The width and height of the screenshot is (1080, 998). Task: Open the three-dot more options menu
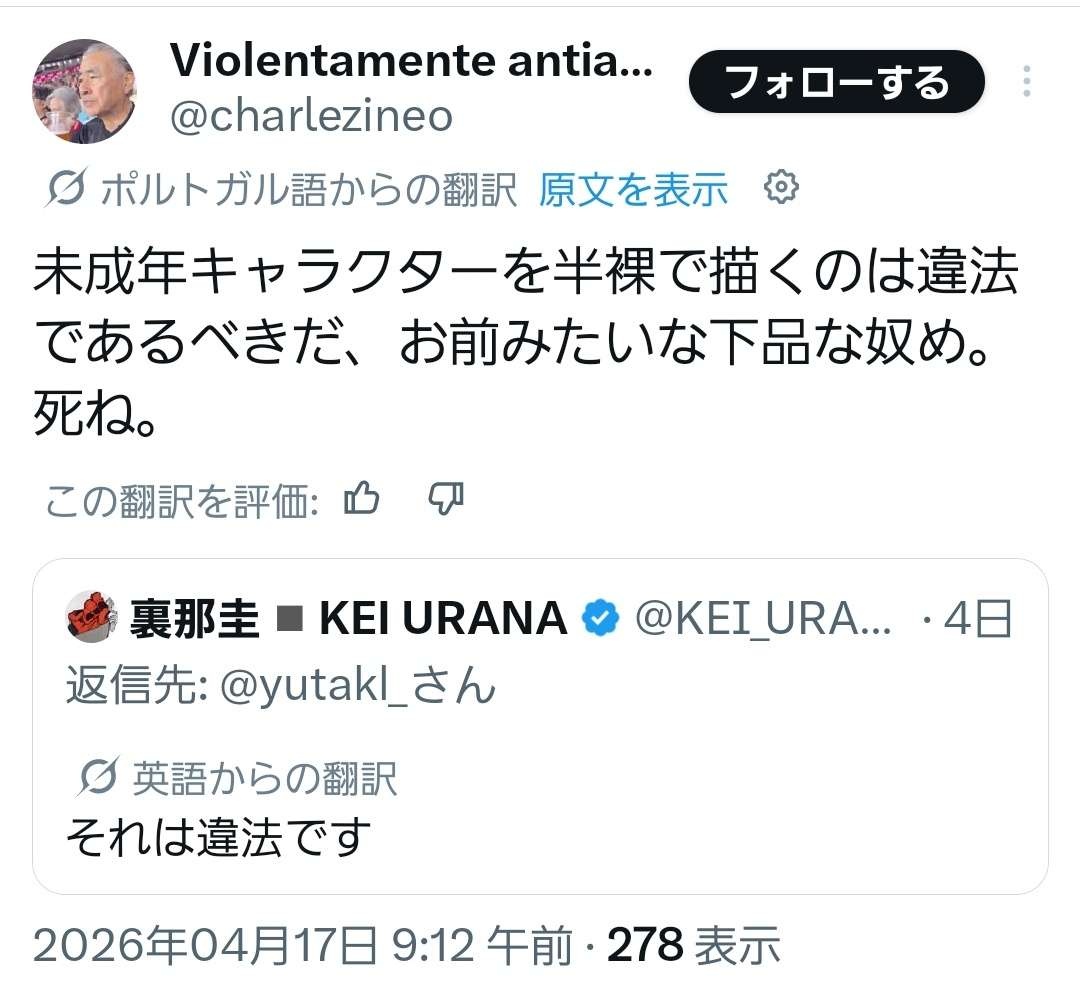click(1026, 81)
